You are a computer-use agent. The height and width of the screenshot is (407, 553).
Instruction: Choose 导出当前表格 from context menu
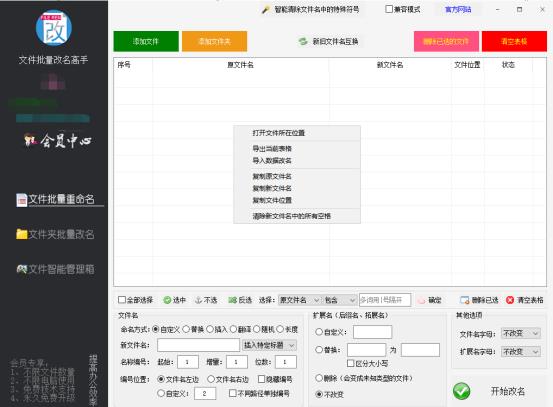tap(272, 148)
